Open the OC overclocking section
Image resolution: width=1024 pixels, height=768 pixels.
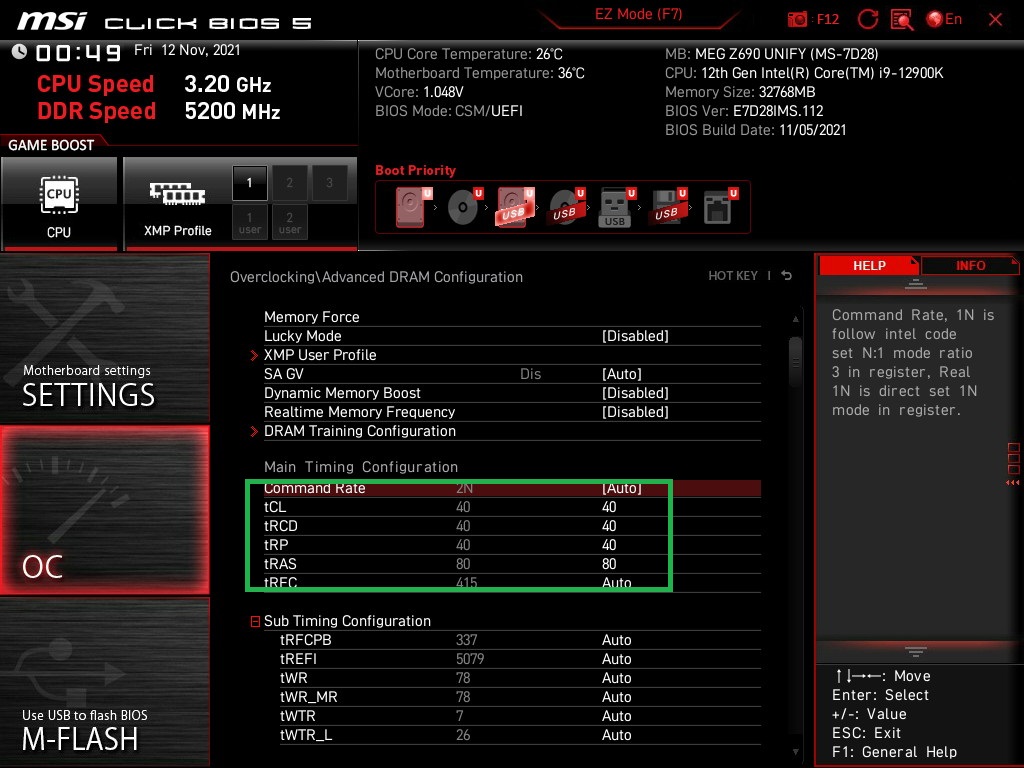(104, 510)
